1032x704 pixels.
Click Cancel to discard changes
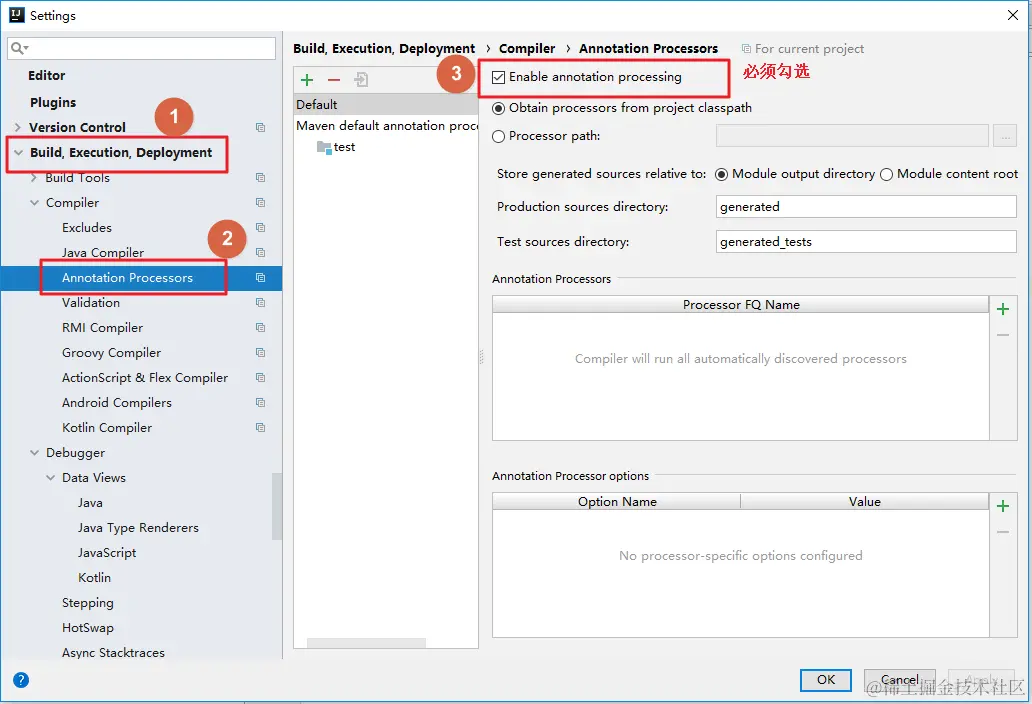coord(899,680)
